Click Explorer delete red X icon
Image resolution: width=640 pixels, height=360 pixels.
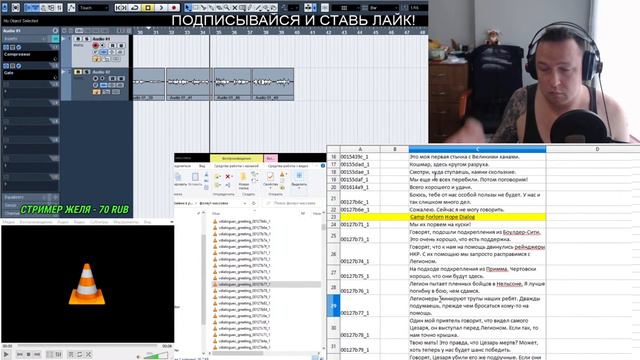(x=229, y=177)
